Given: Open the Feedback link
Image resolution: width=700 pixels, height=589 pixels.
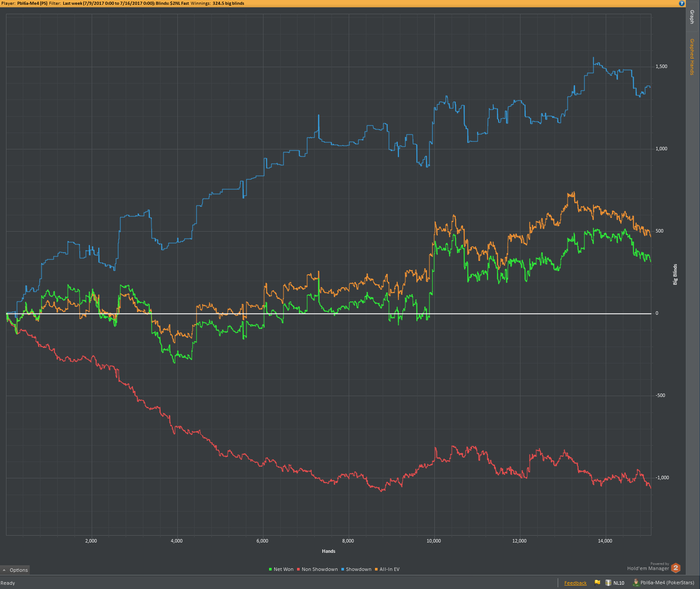Looking at the screenshot, I should [x=575, y=583].
